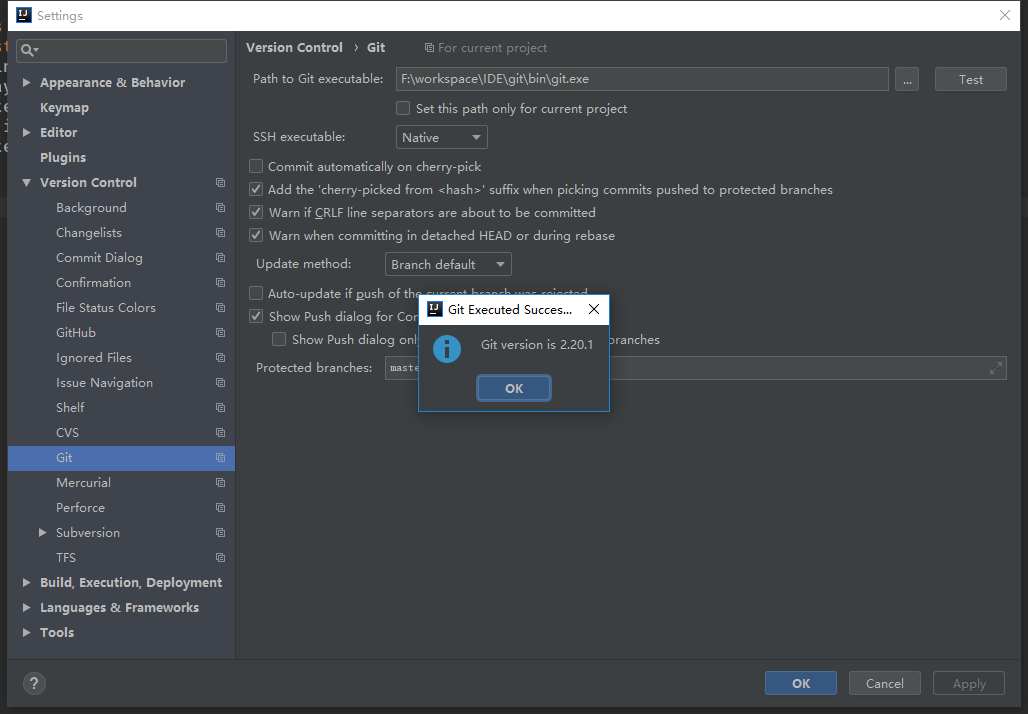Click the Test button for Git executable
The height and width of the screenshot is (714, 1028).
(970, 80)
